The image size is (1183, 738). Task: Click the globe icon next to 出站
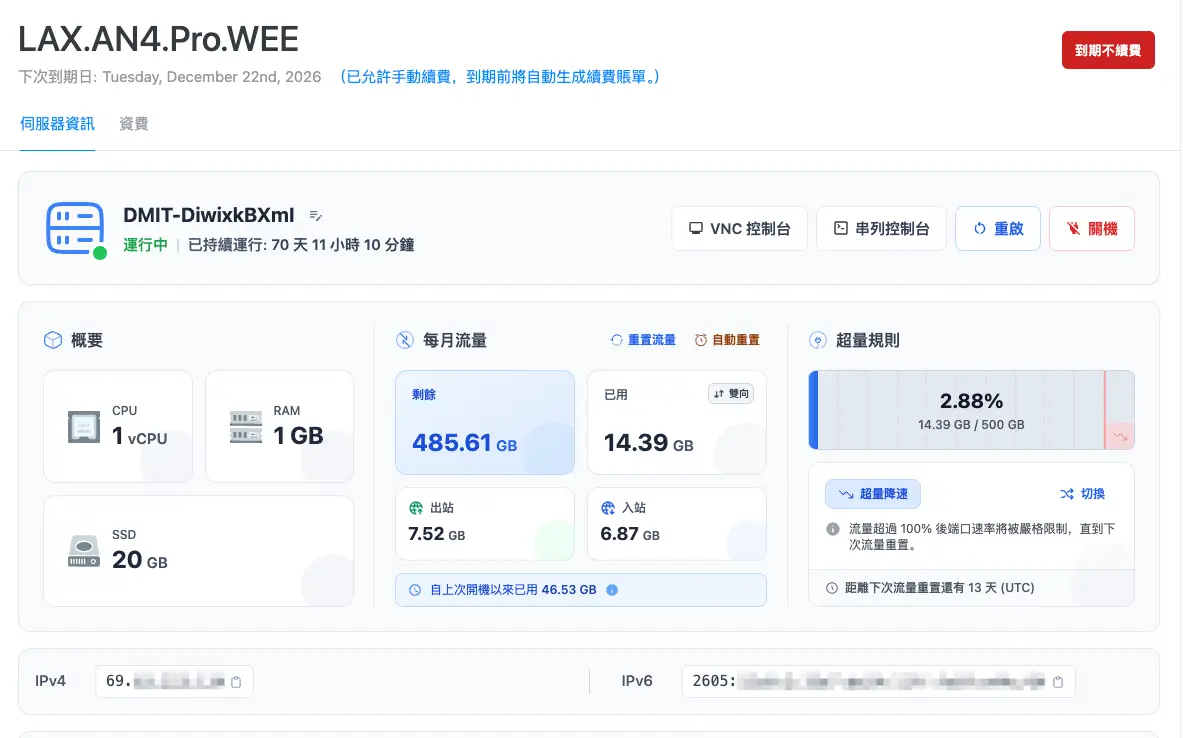(x=416, y=508)
